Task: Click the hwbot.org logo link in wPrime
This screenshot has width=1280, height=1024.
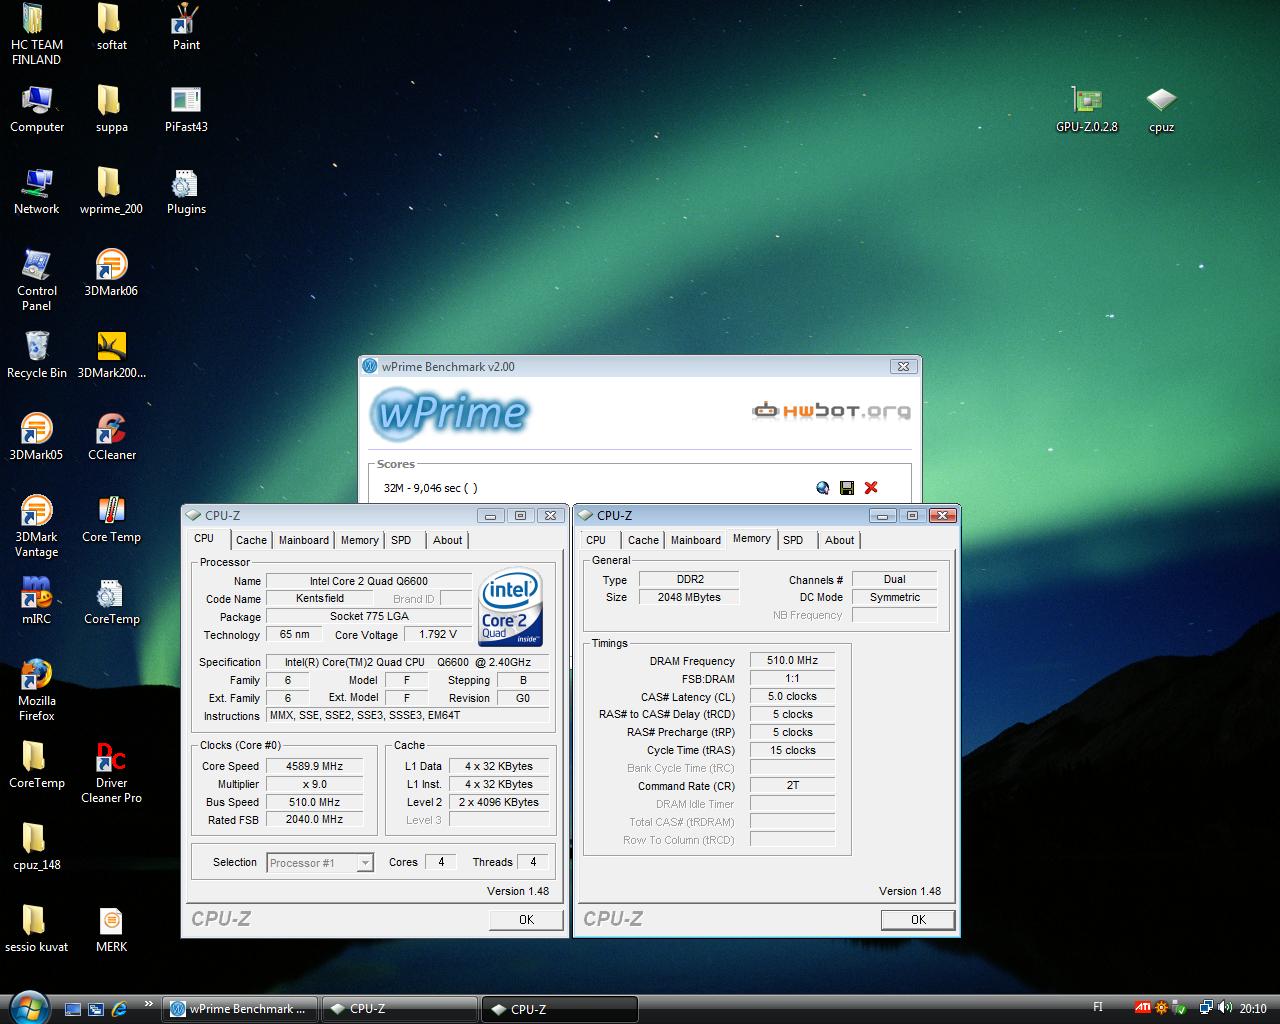Action: pos(831,410)
